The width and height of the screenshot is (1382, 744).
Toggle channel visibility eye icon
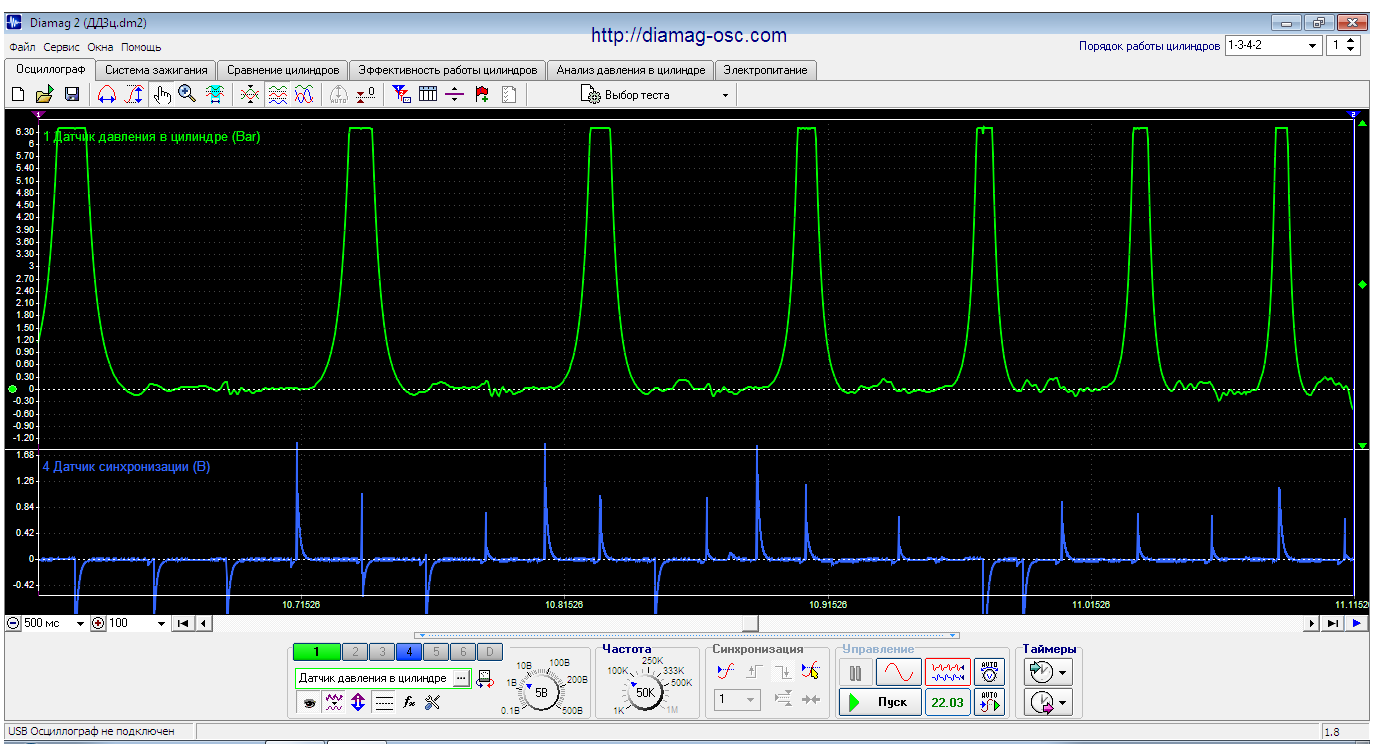pyautogui.click(x=311, y=703)
